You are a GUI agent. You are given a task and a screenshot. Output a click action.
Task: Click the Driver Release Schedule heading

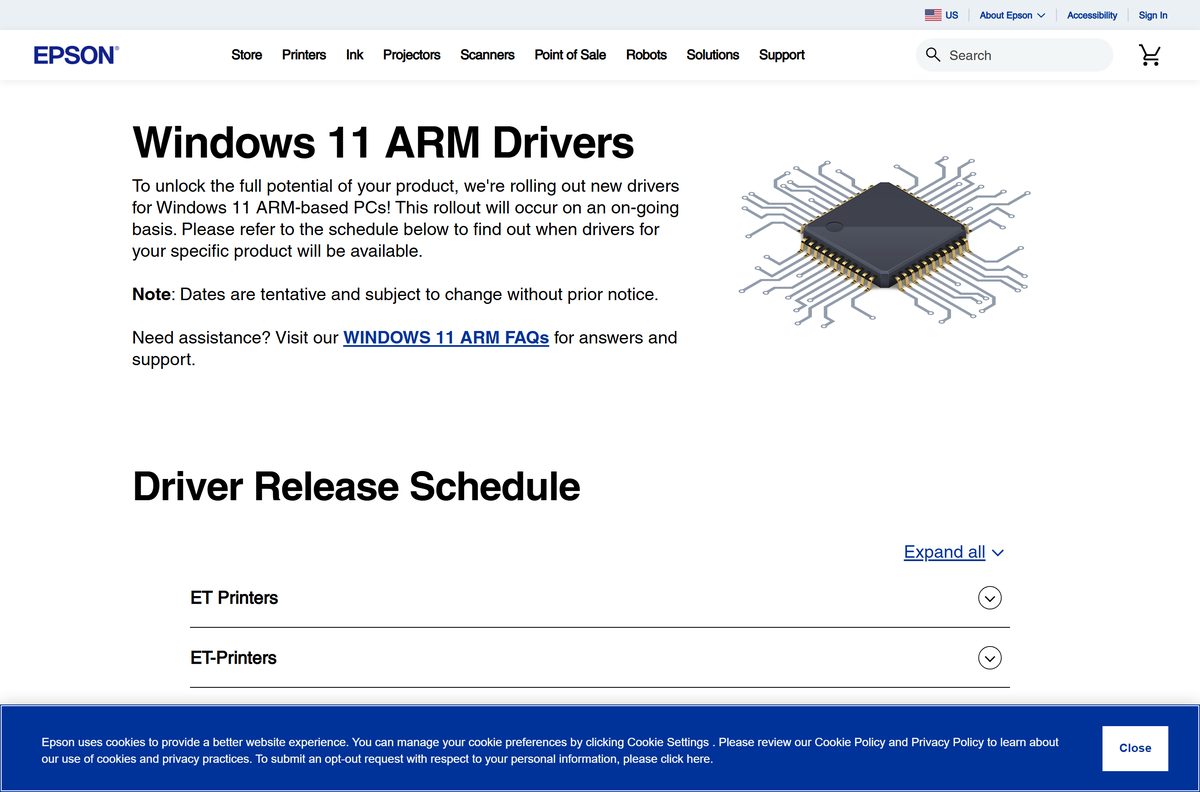(x=356, y=486)
